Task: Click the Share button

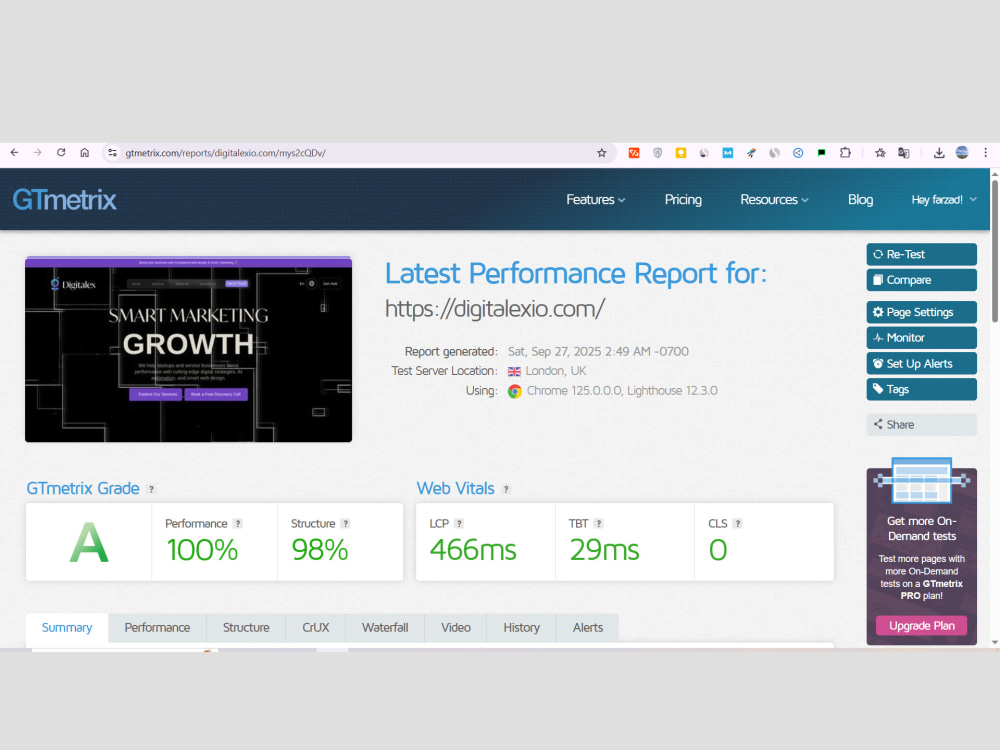Action: 922,425
